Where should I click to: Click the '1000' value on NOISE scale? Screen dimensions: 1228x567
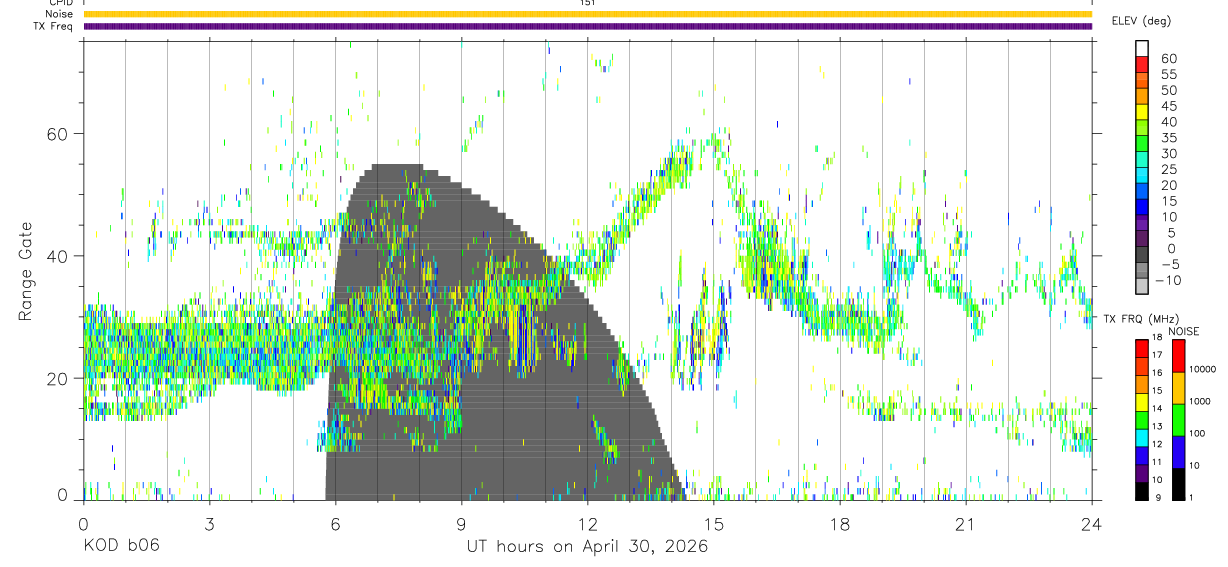[1199, 401]
